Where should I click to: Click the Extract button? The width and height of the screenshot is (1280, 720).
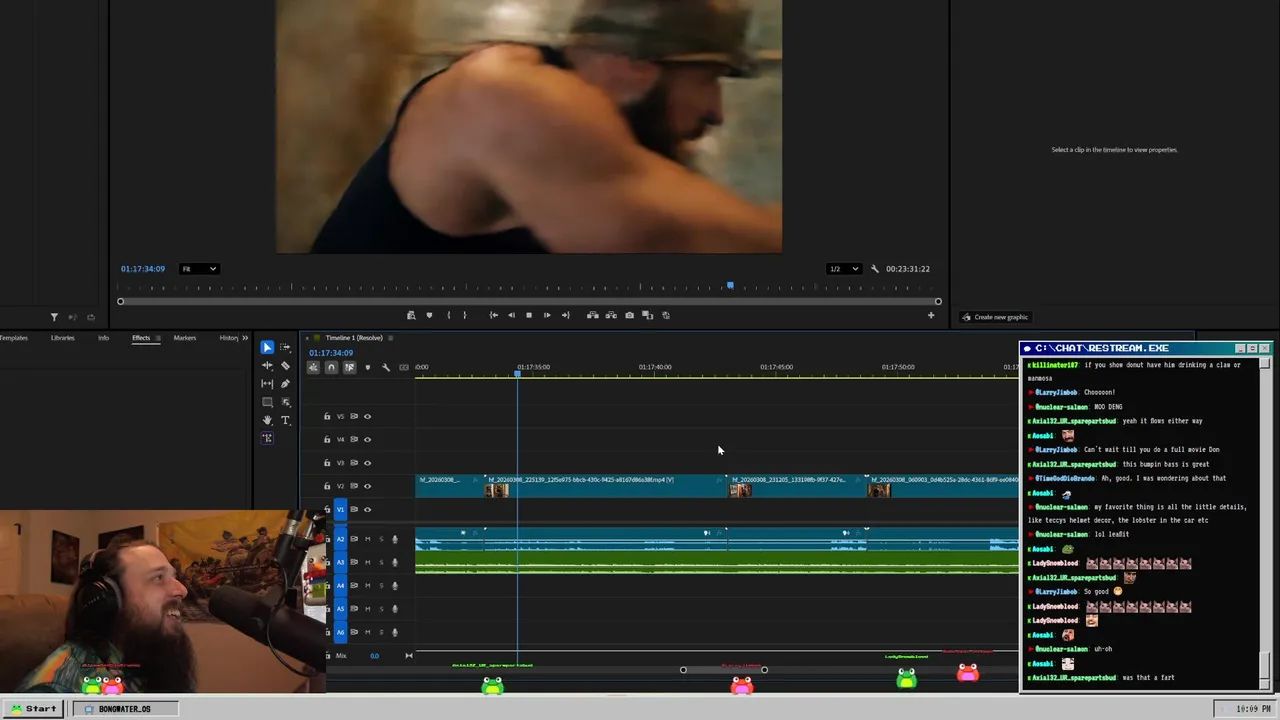[x=611, y=315]
